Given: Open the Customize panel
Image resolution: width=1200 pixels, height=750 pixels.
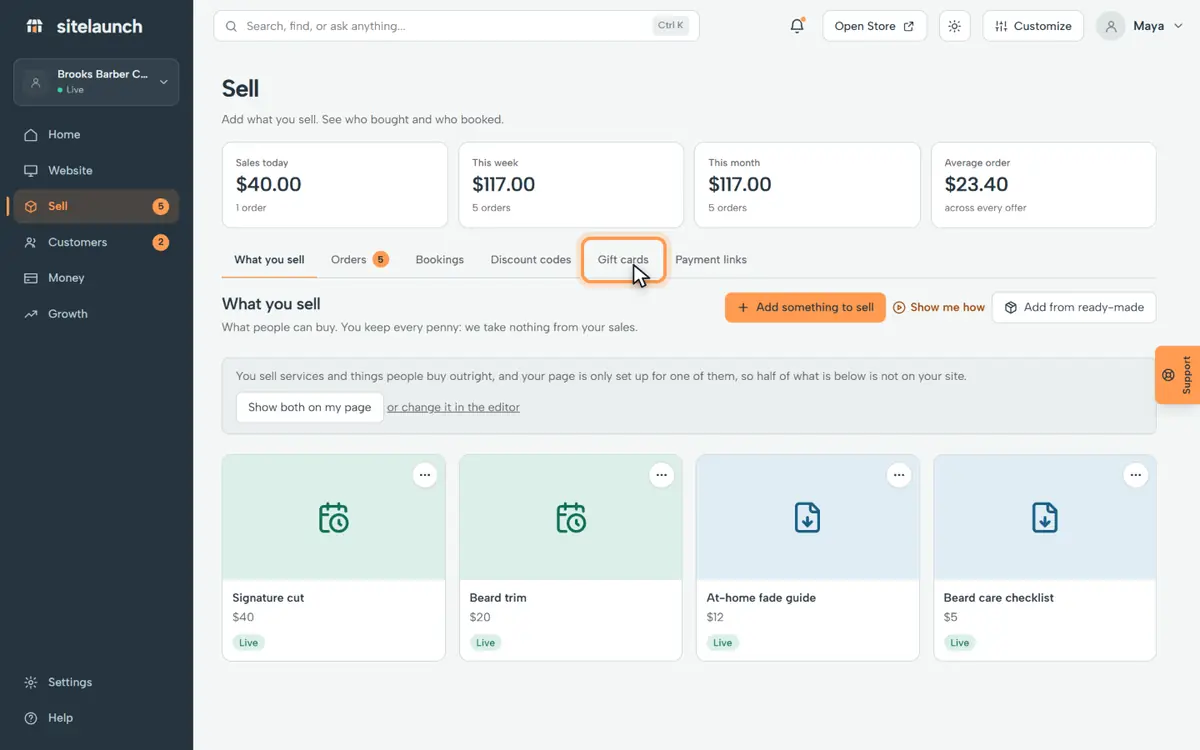Looking at the screenshot, I should [x=1033, y=26].
